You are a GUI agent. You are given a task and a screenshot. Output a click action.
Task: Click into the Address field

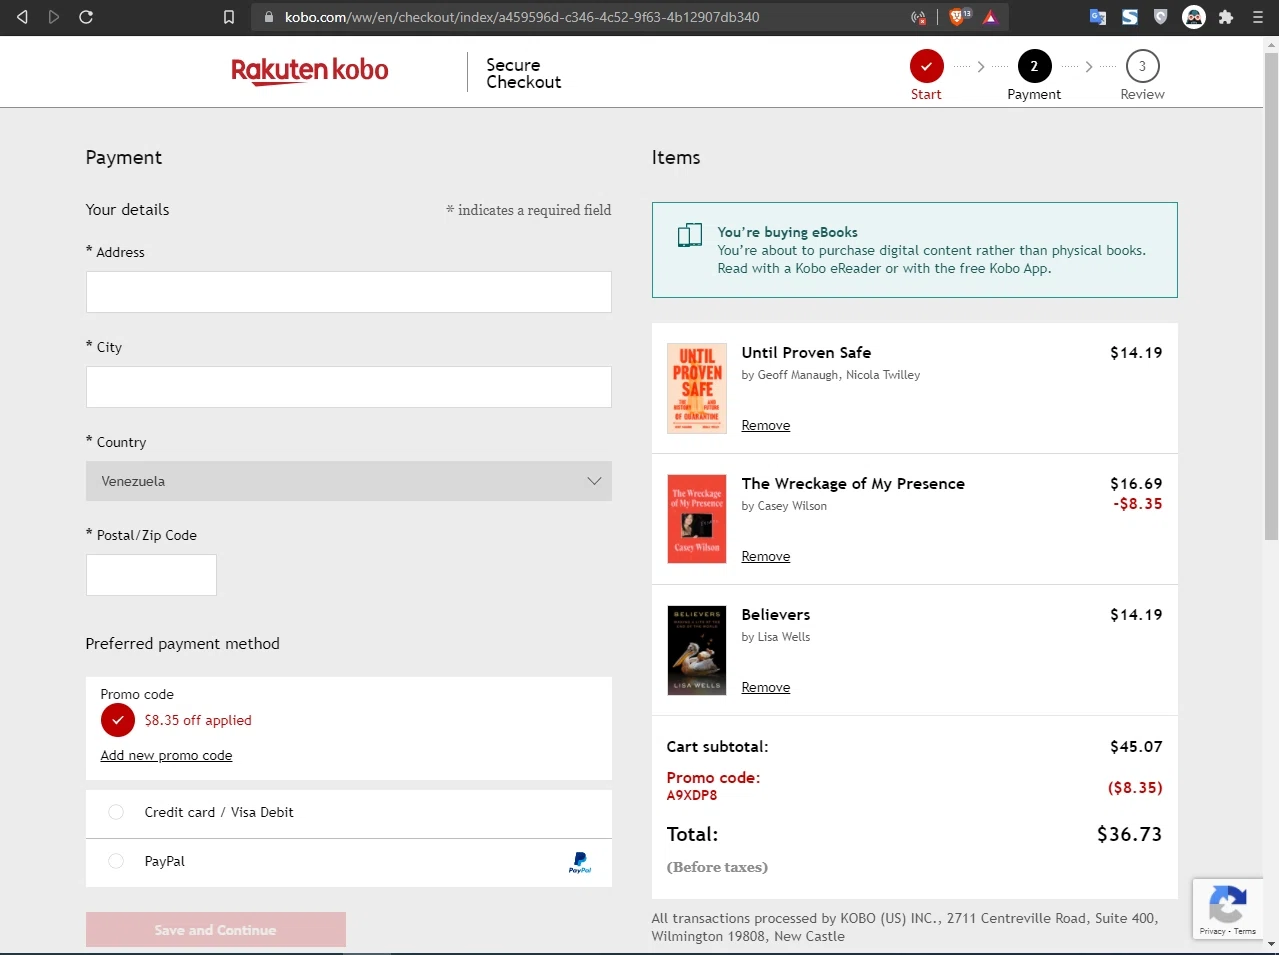pyautogui.click(x=349, y=292)
